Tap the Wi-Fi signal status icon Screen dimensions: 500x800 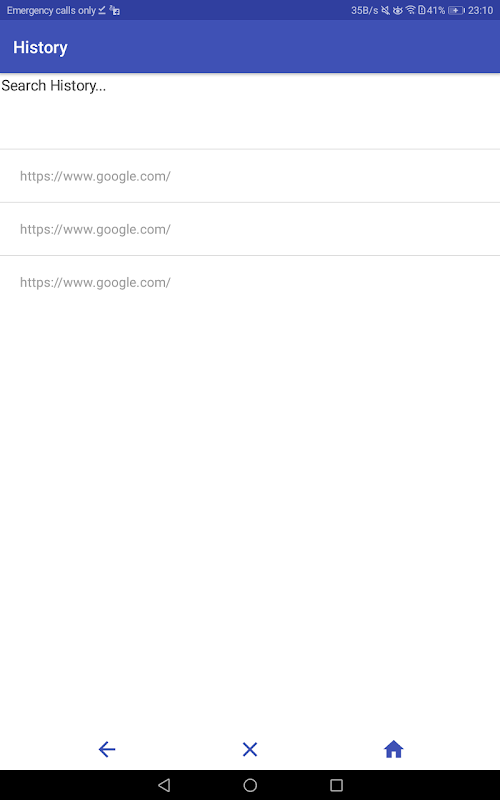tap(410, 10)
